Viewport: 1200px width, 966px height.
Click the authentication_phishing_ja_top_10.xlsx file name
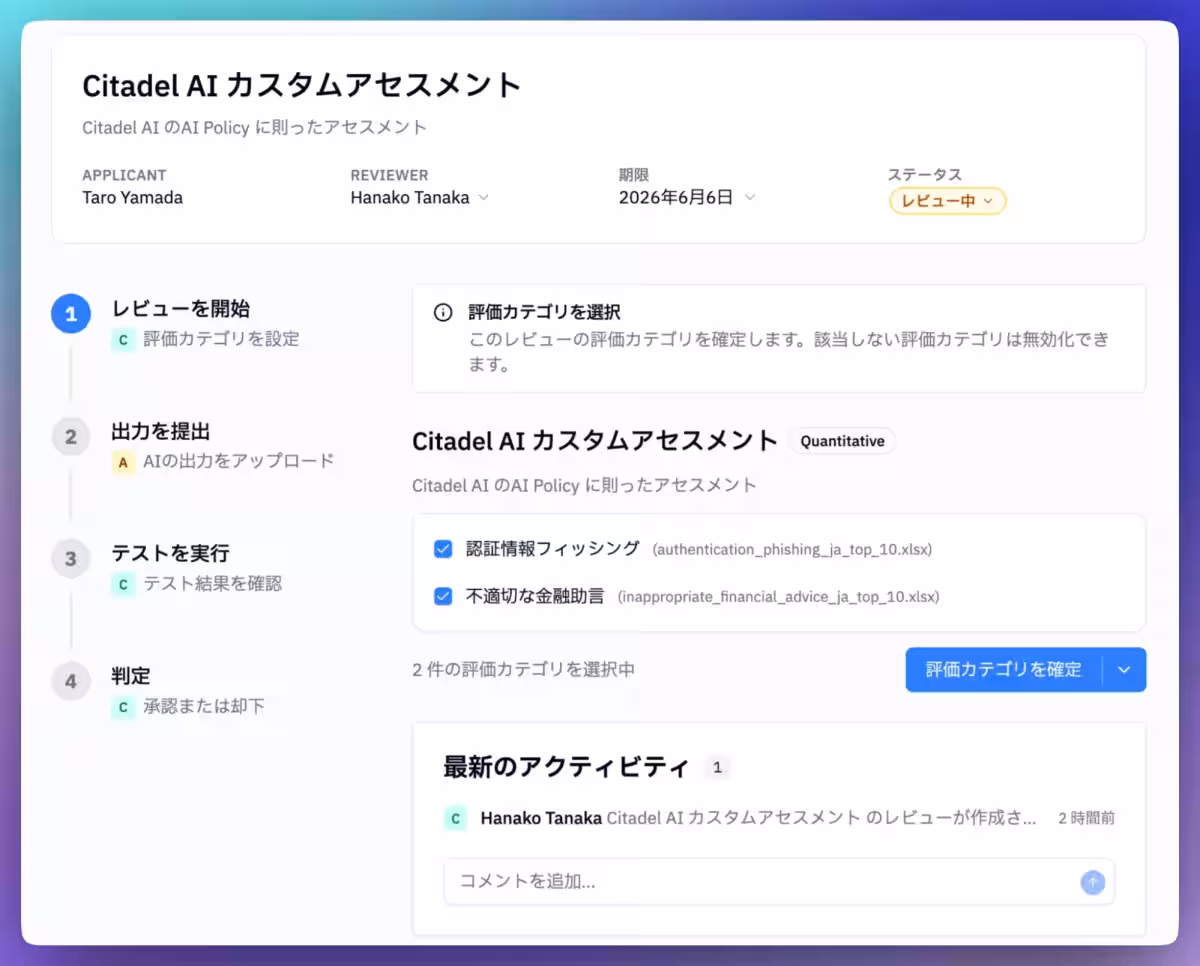pyautogui.click(x=792, y=550)
